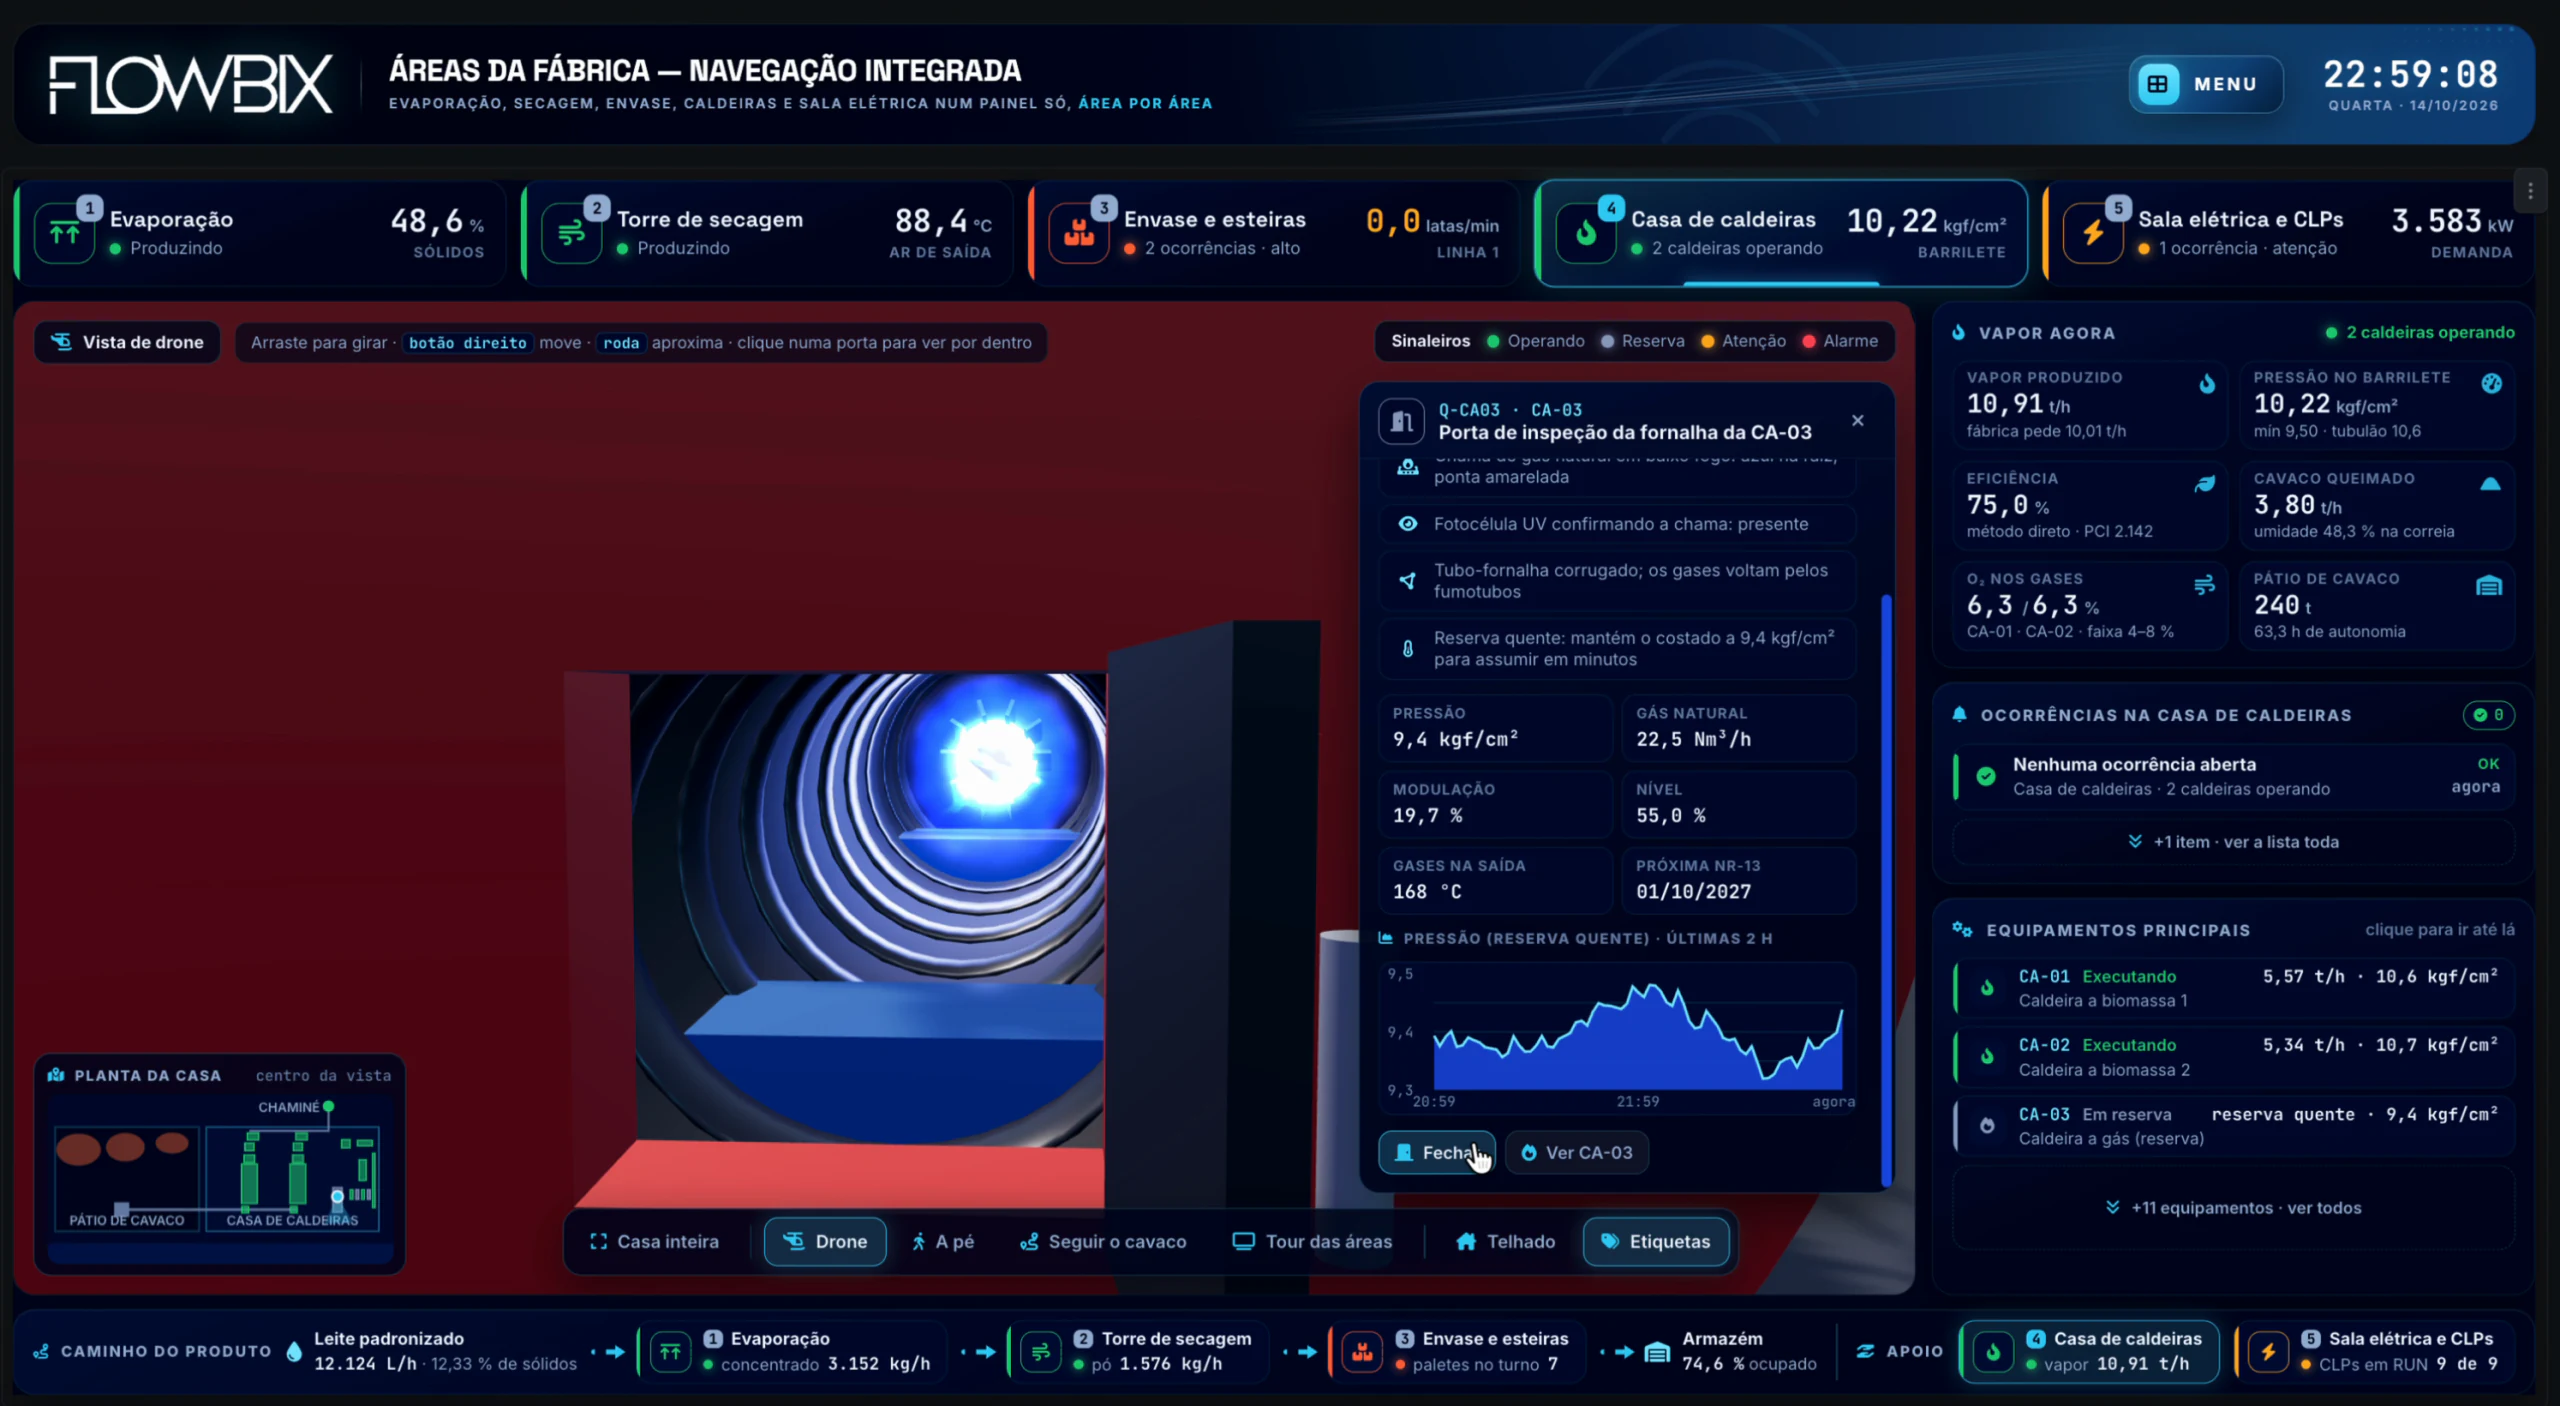Click the Vapor produzido flame icon
Viewport: 2560px width, 1406px height.
[x=2207, y=384]
